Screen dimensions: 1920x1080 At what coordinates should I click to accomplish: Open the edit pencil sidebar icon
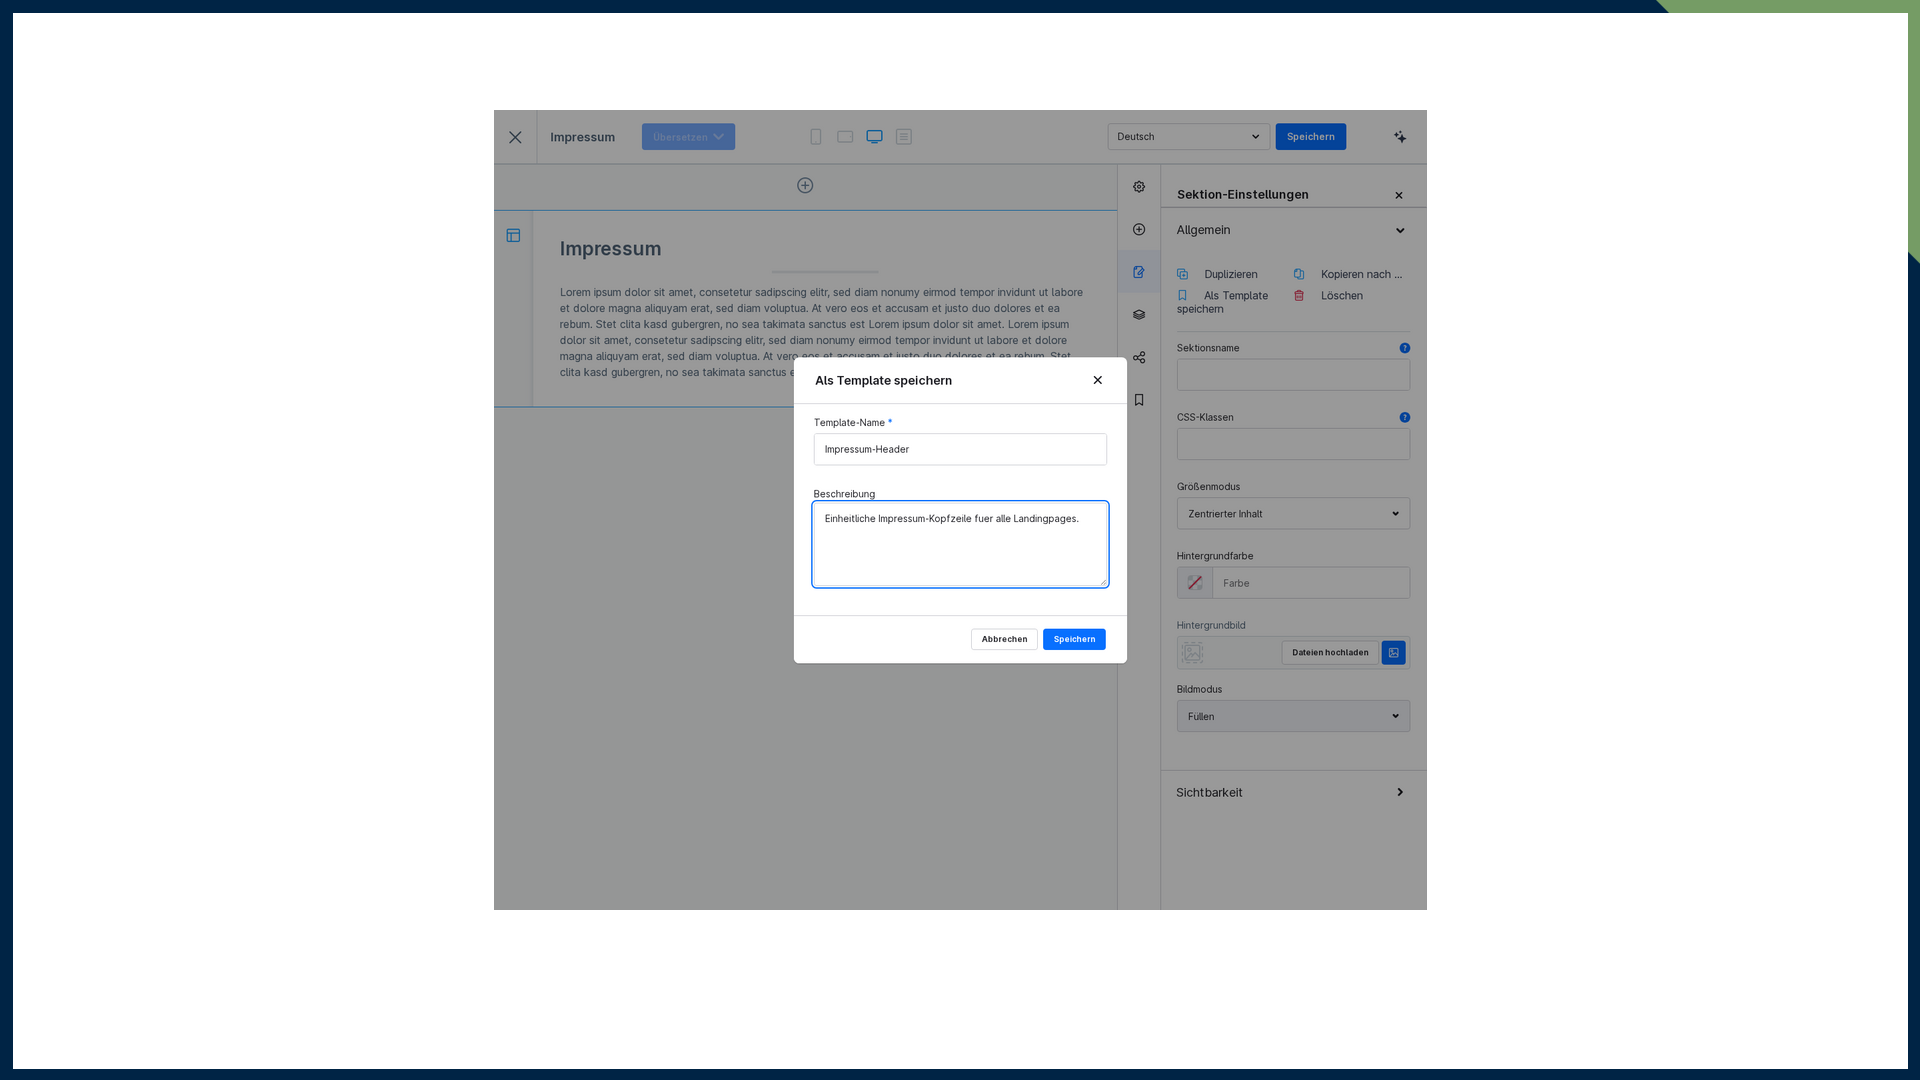click(1139, 272)
